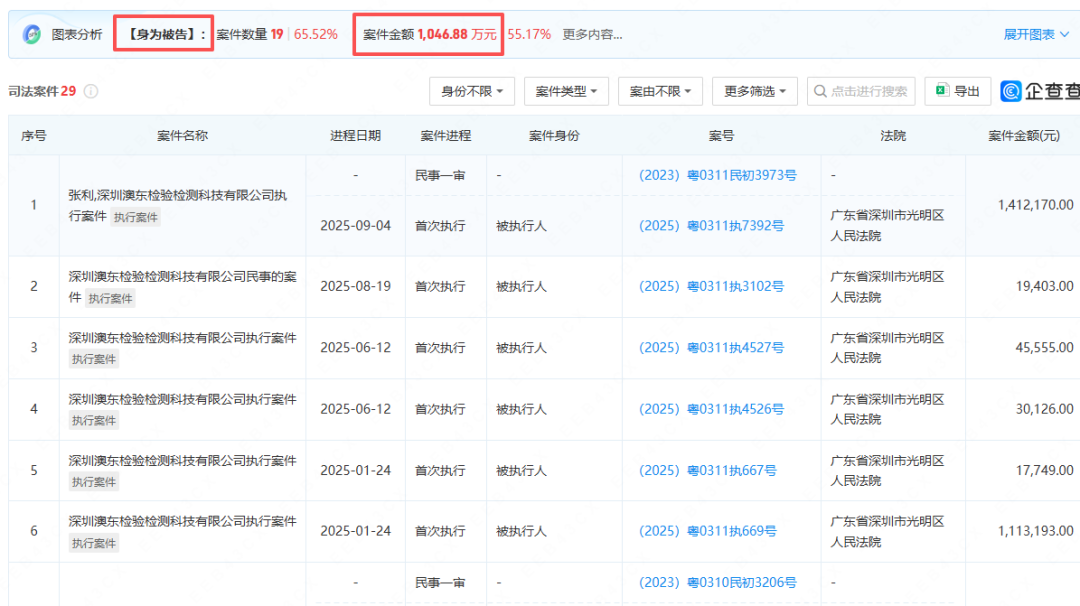Focus the 点击进行搜索 search field

pos(861,92)
